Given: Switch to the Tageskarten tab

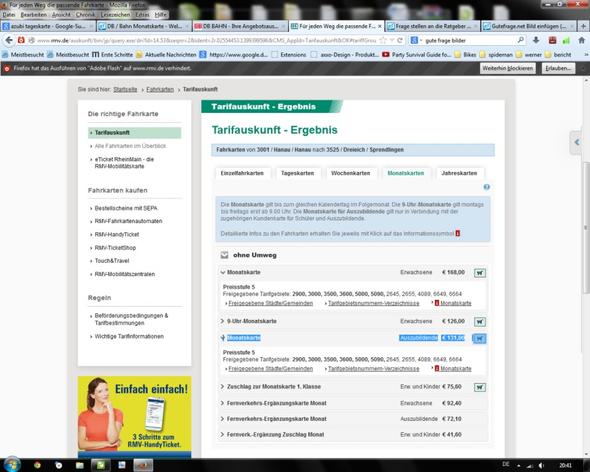Looking at the screenshot, I should coord(297,173).
